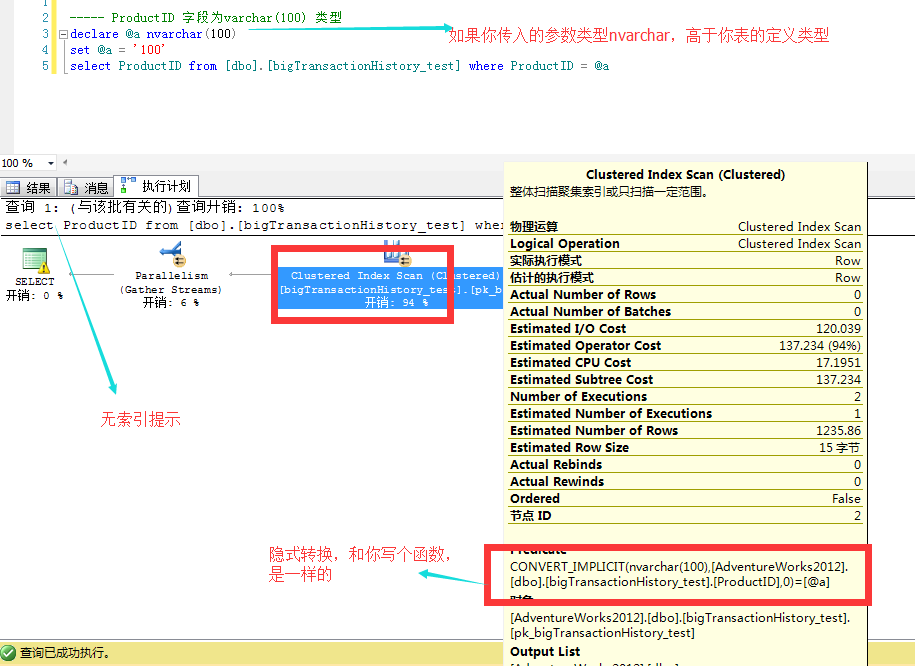The width and height of the screenshot is (915, 666).
Task: Click the Actual Number of Batches row
Action: [685, 312]
